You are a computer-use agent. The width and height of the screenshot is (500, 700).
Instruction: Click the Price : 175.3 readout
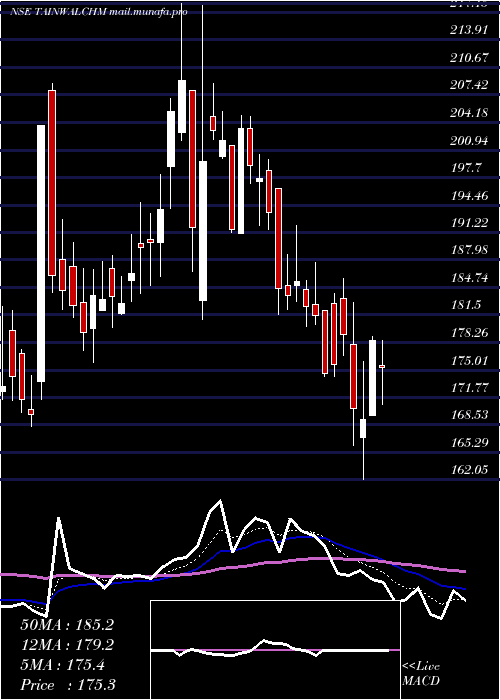(x=68, y=685)
